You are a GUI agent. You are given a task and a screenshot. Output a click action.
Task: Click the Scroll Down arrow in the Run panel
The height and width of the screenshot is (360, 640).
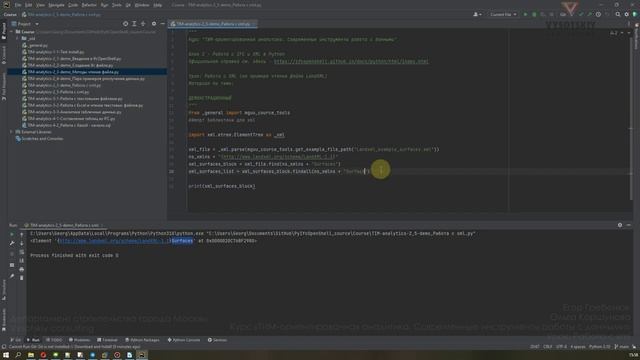tap(22, 243)
